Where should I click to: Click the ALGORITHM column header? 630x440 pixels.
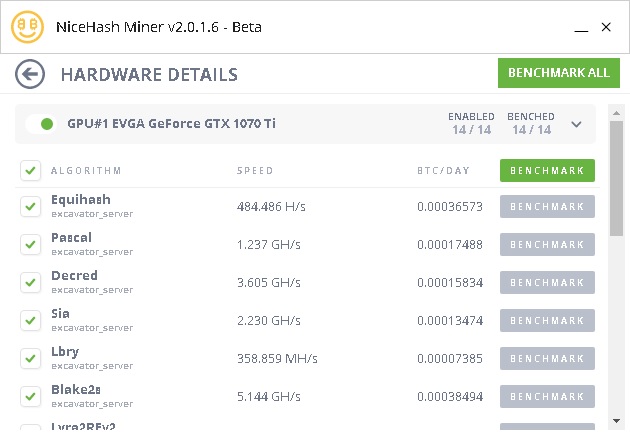pos(86,171)
